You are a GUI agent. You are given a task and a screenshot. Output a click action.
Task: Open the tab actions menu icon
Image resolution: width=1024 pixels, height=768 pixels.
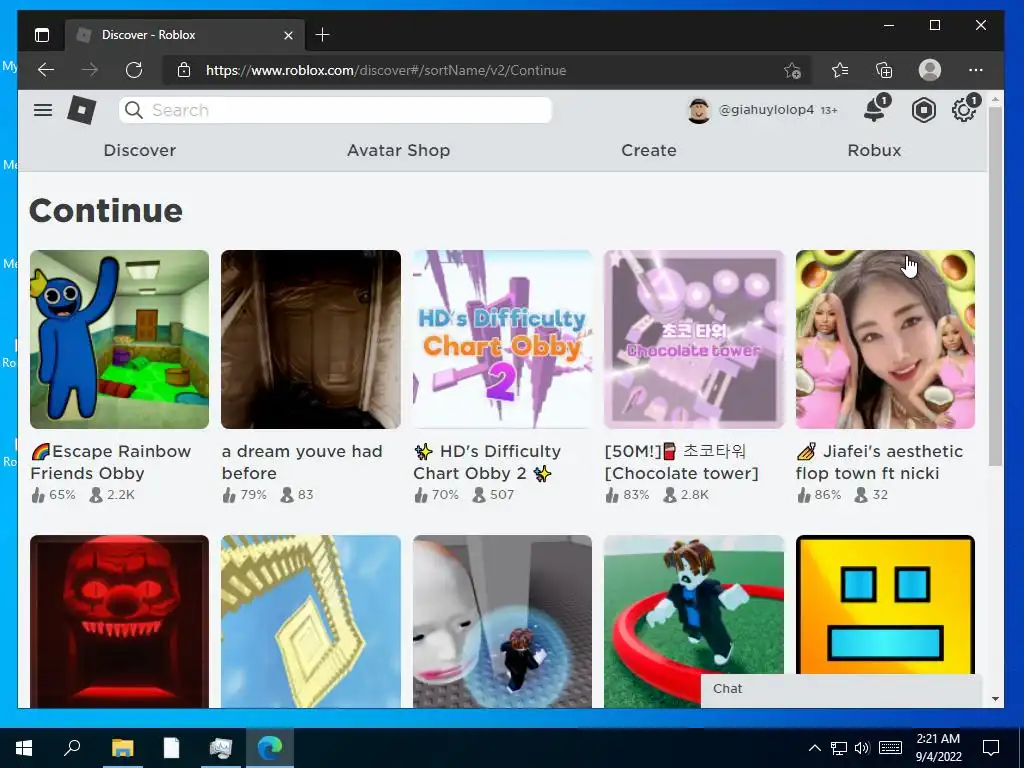42,35
